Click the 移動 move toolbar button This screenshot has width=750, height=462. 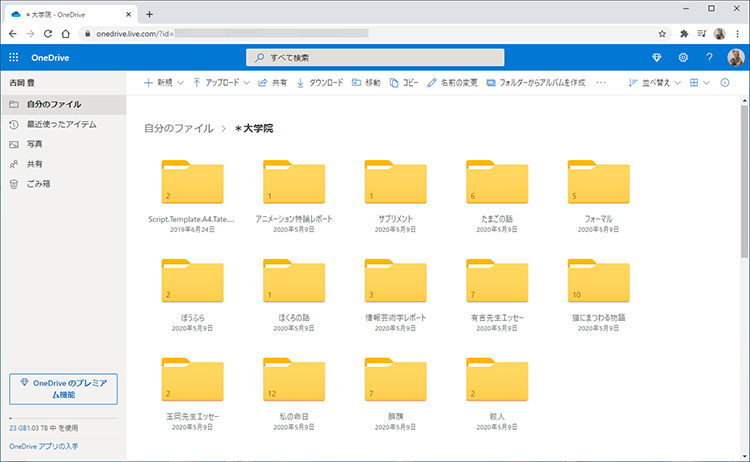click(366, 82)
